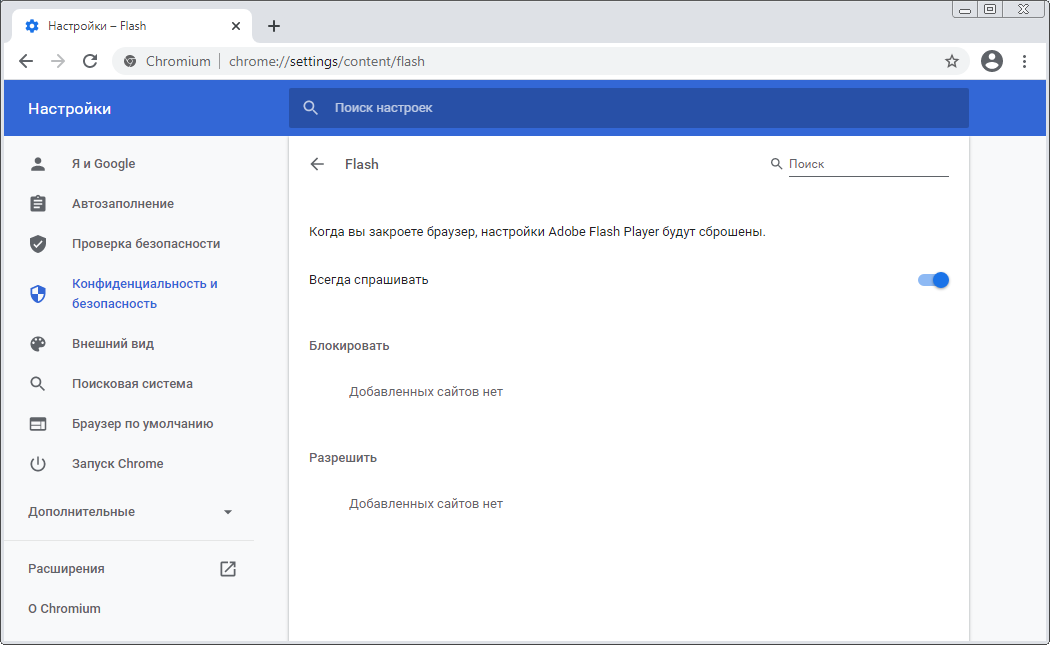Focus the Поиск field on Flash page
The image size is (1050, 645).
point(869,164)
